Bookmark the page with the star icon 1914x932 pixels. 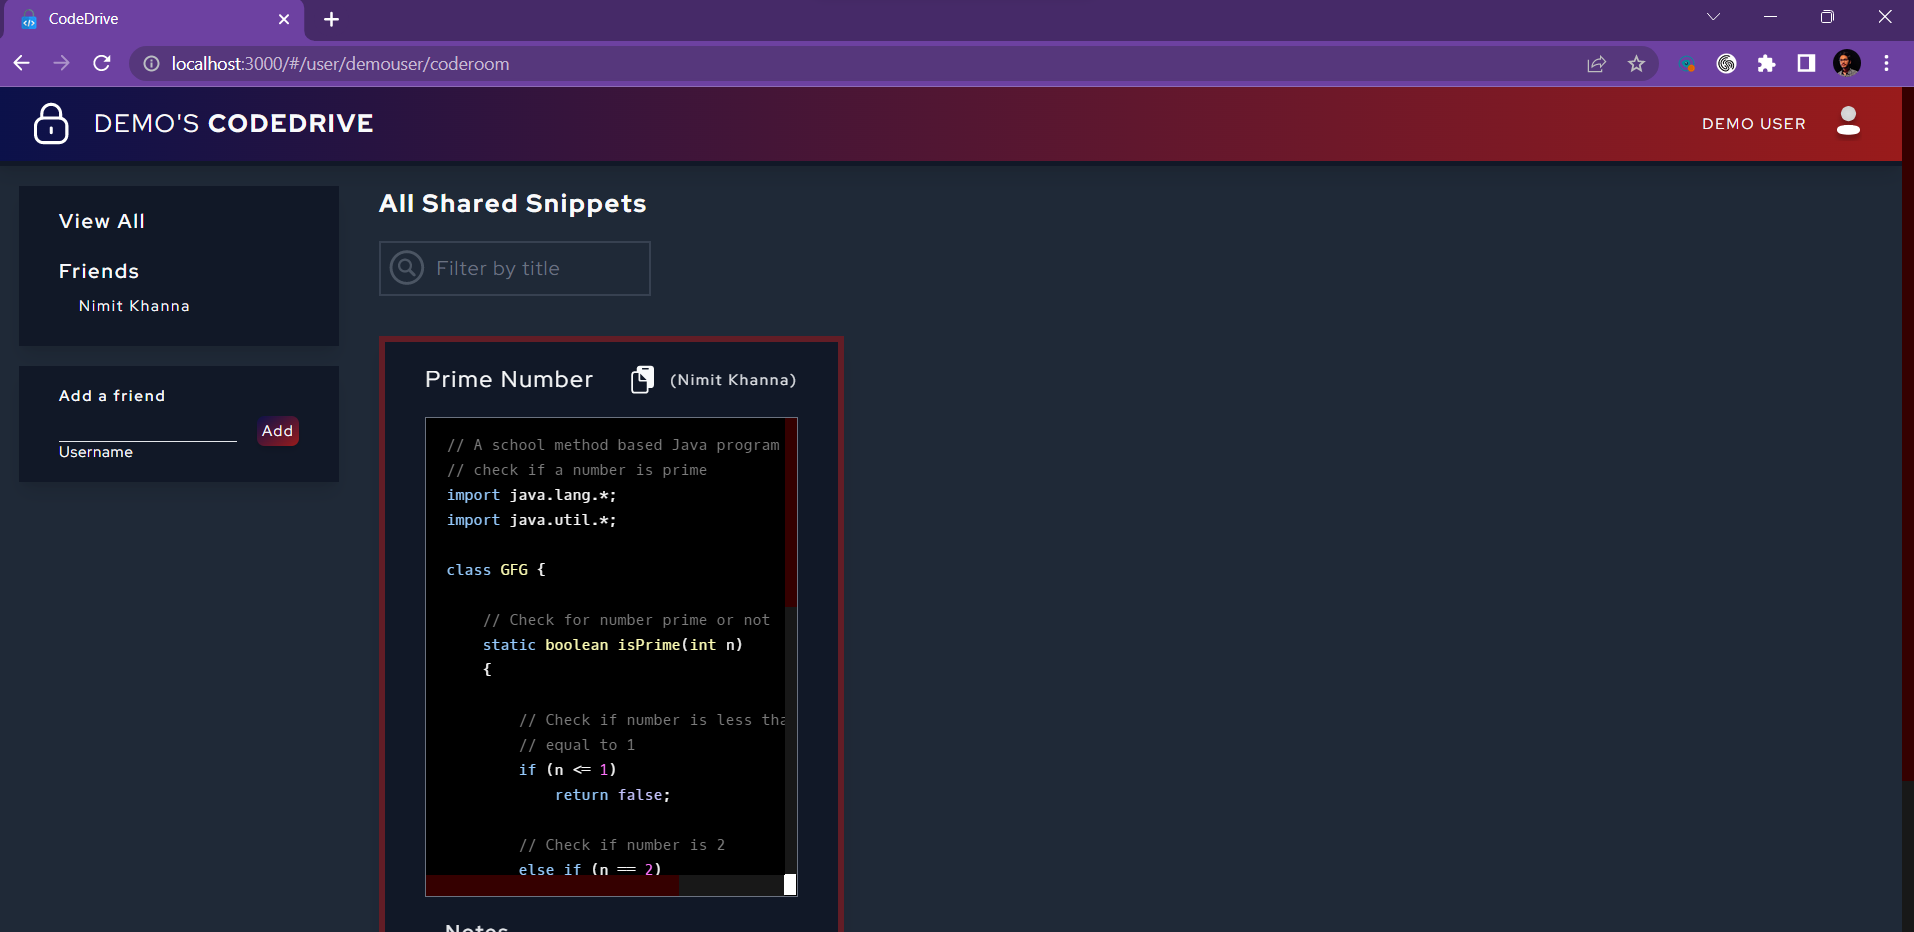(1636, 63)
